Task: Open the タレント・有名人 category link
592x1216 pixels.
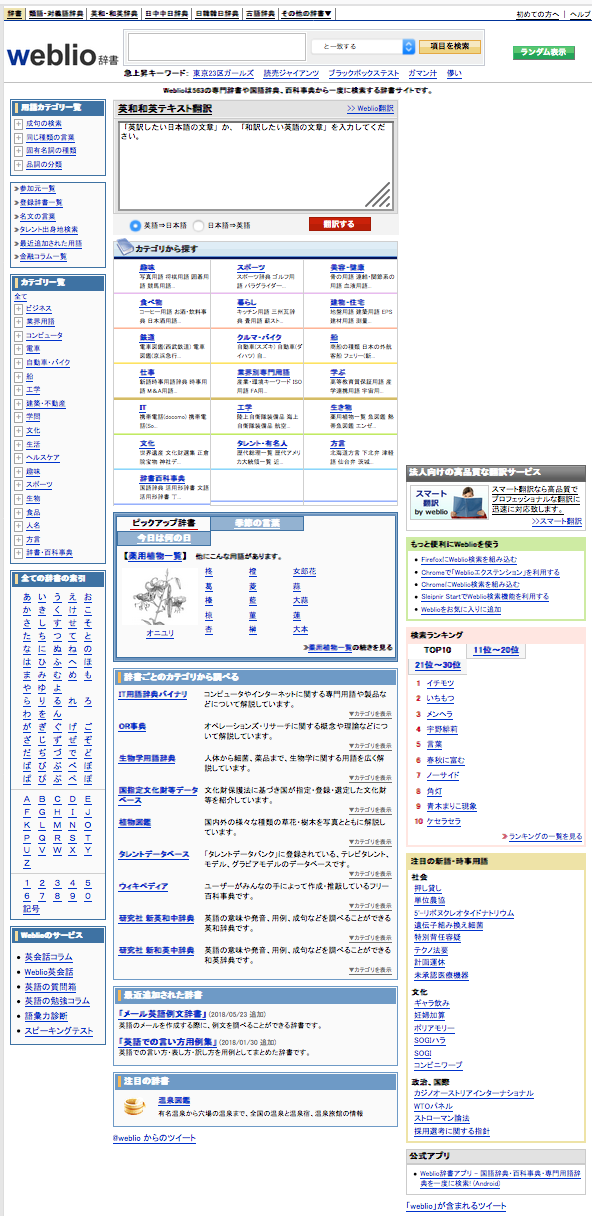Action: click(x=262, y=443)
